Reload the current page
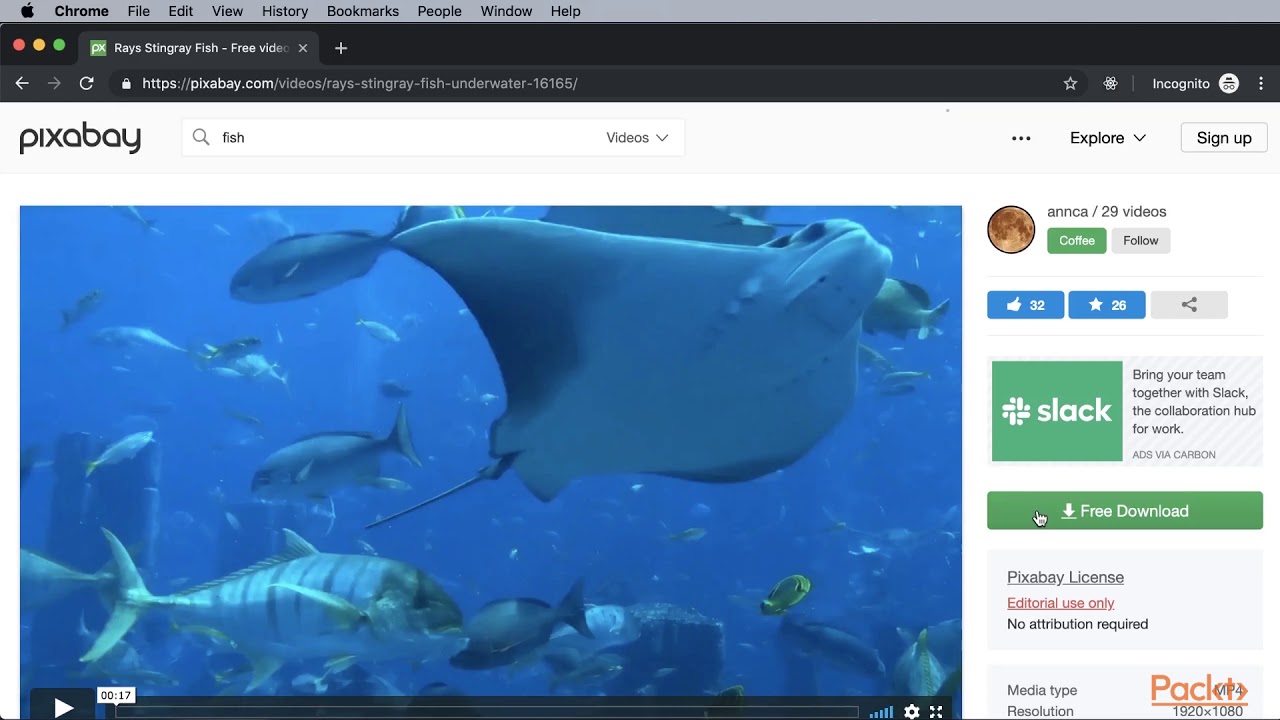This screenshot has width=1280, height=720. pos(86,84)
